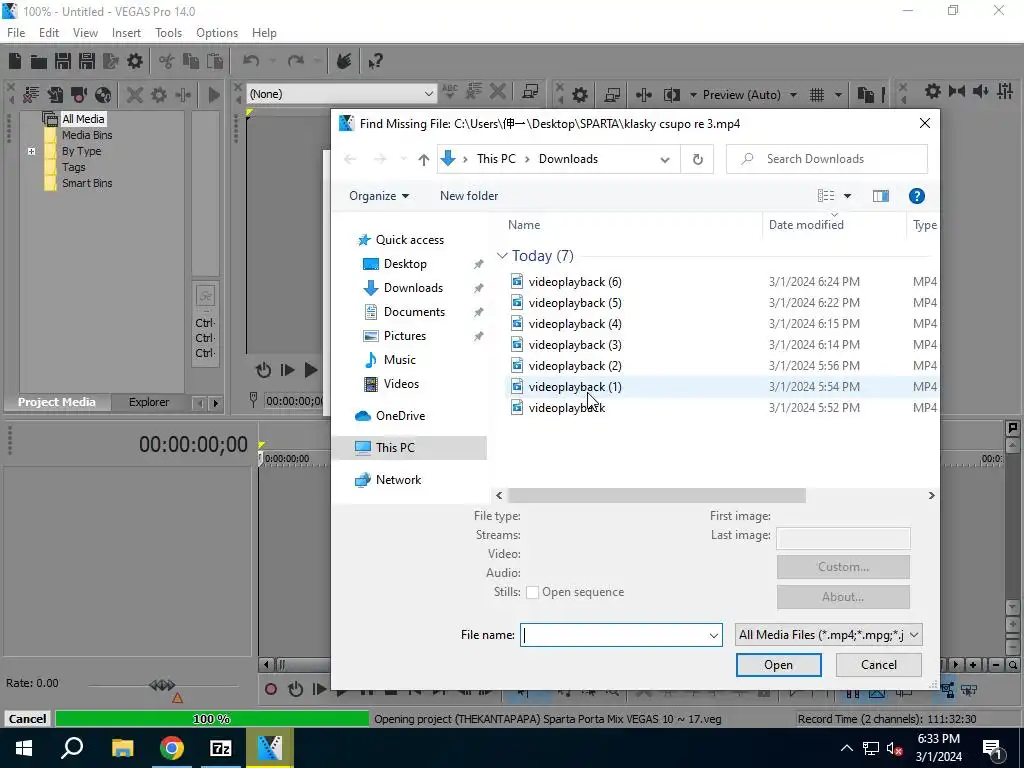Click the Rate scrub control slider
This screenshot has height=768, width=1024.
coord(162,685)
